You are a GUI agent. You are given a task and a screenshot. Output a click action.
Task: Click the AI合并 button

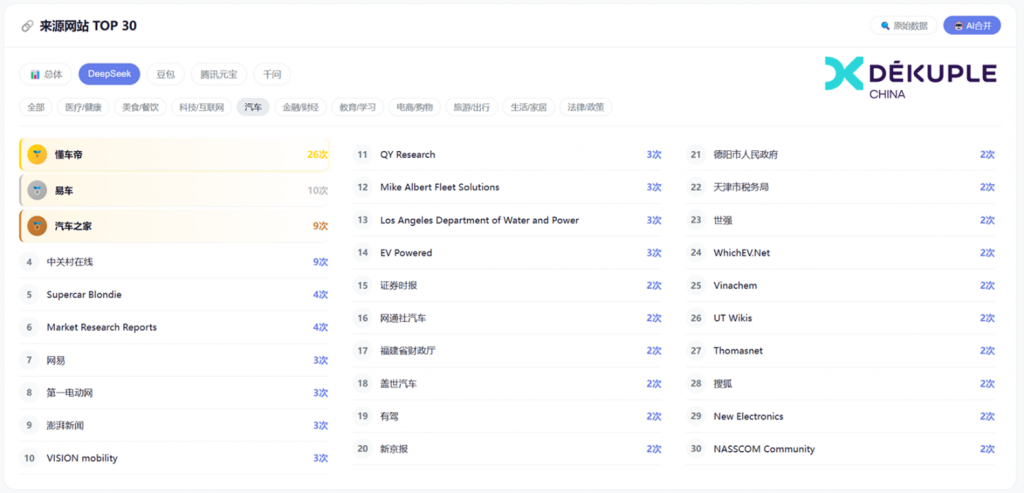[x=972, y=25]
